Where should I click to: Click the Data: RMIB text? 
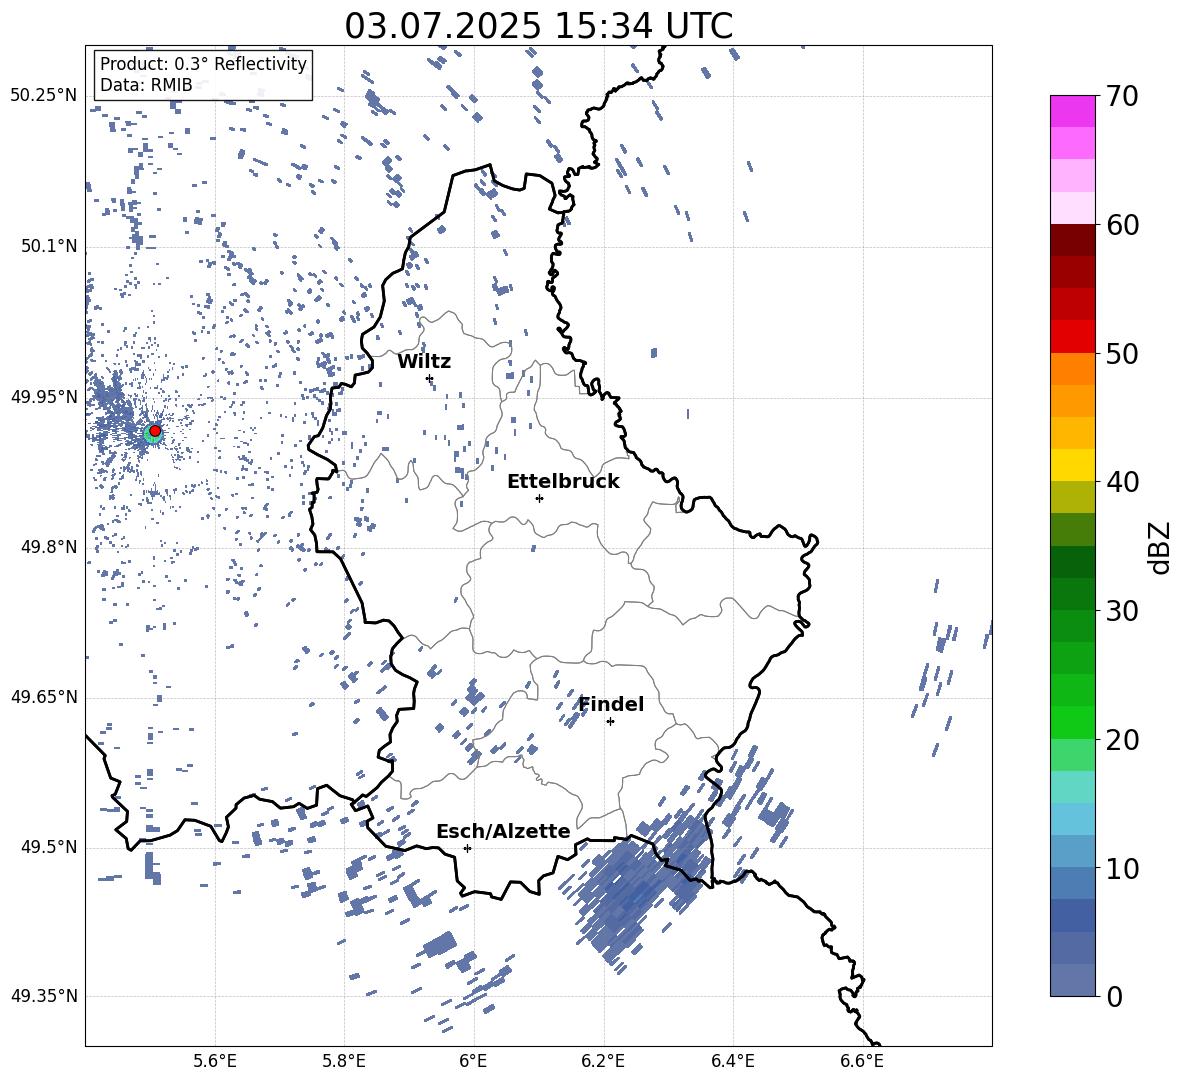click(x=146, y=85)
